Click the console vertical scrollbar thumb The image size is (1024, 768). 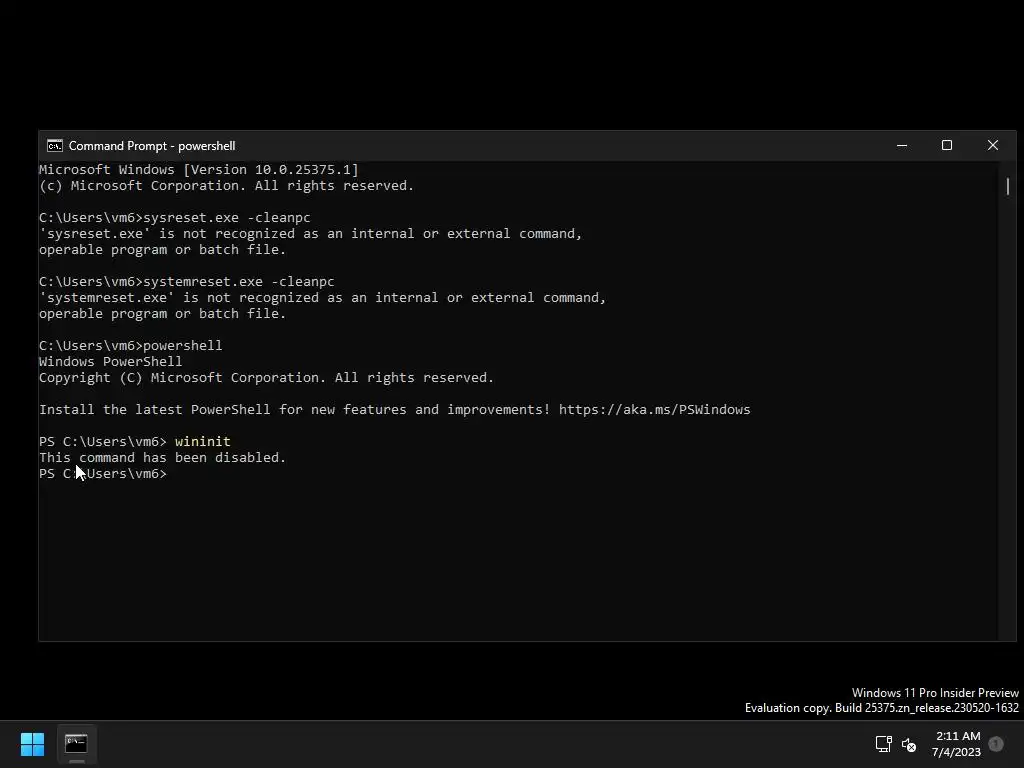coord(1008,186)
